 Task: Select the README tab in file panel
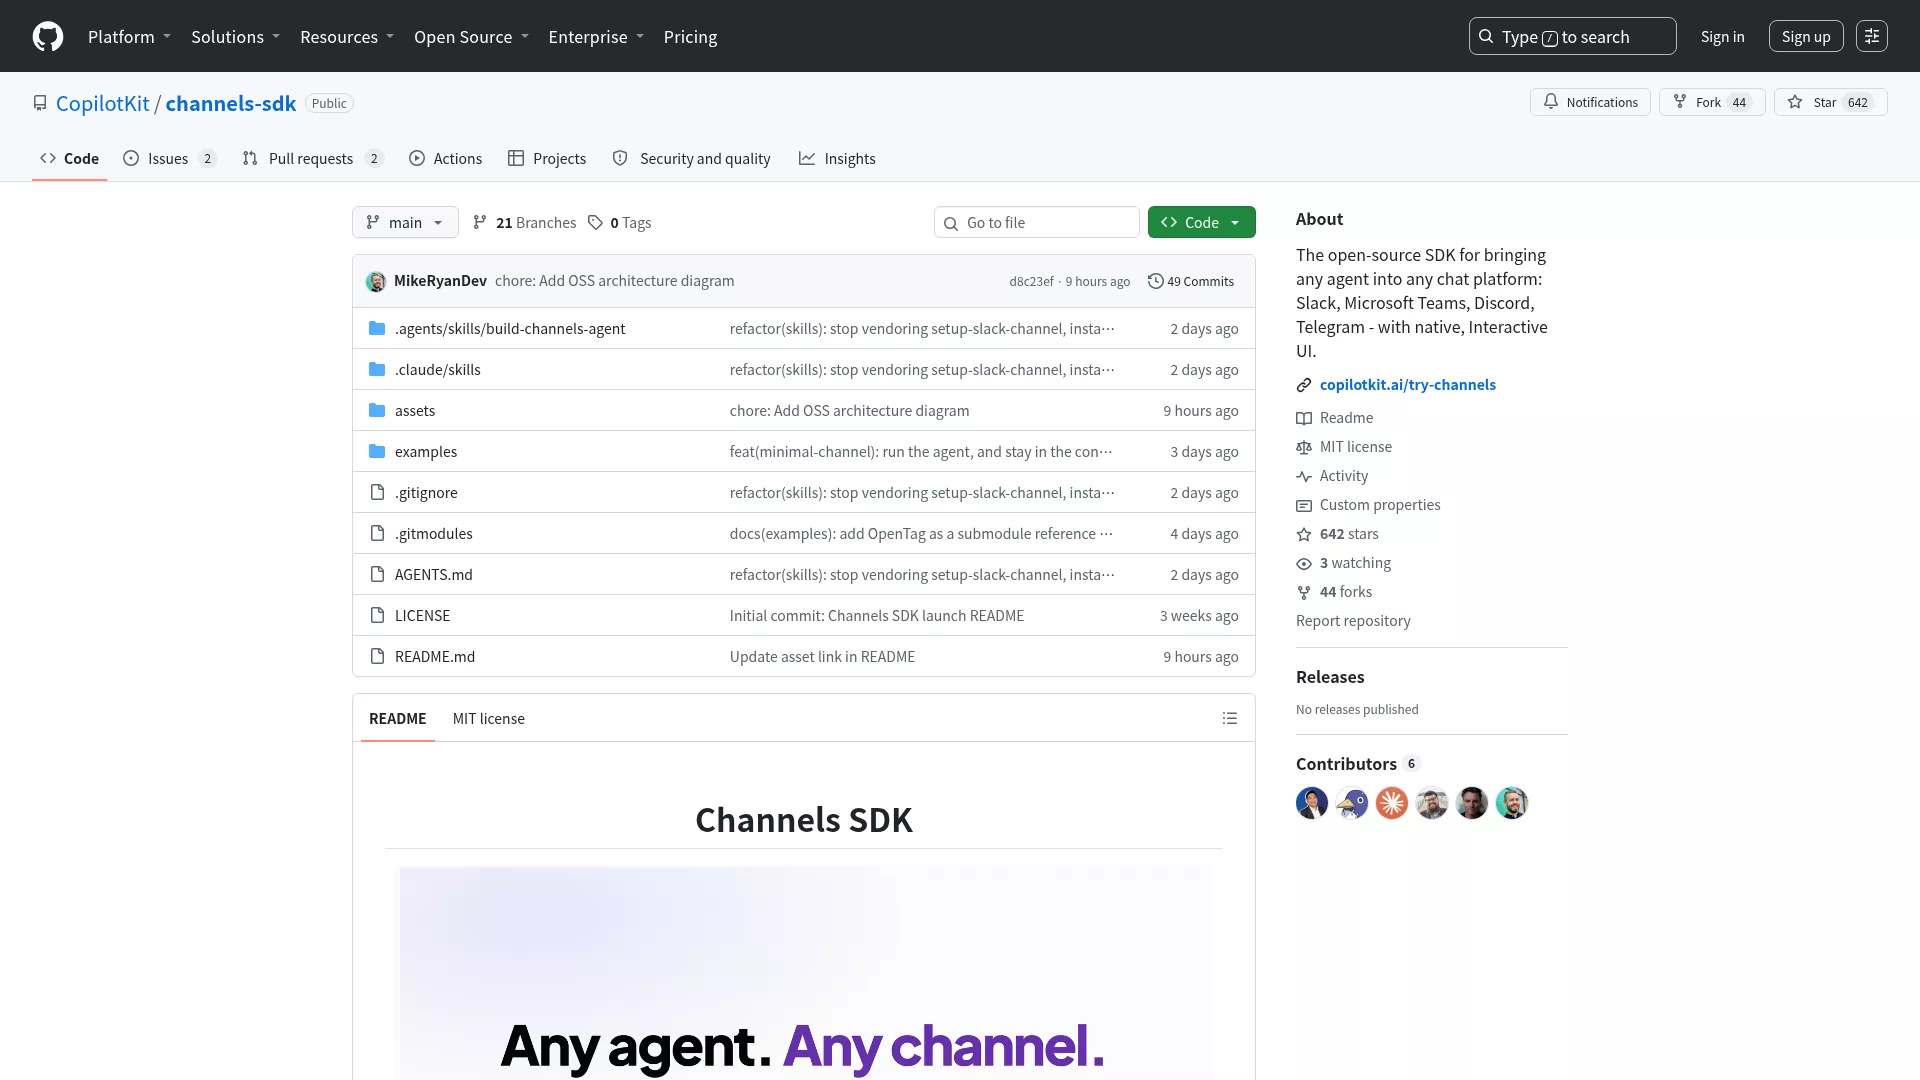point(397,719)
